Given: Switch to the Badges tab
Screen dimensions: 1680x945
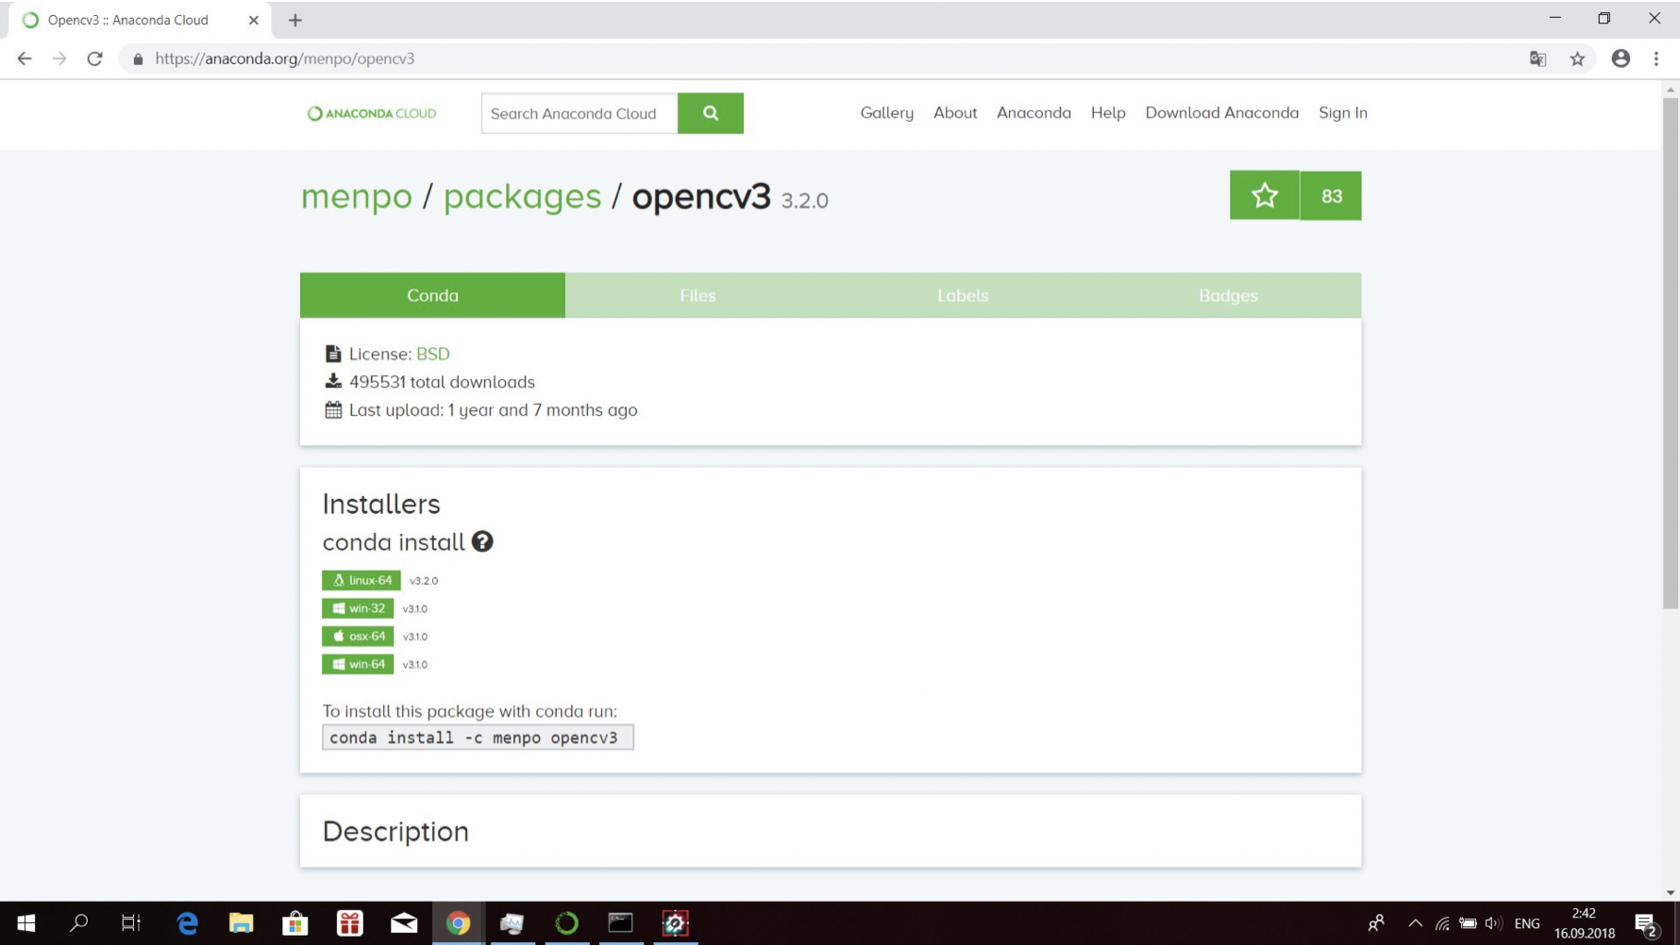Looking at the screenshot, I should 1228,295.
